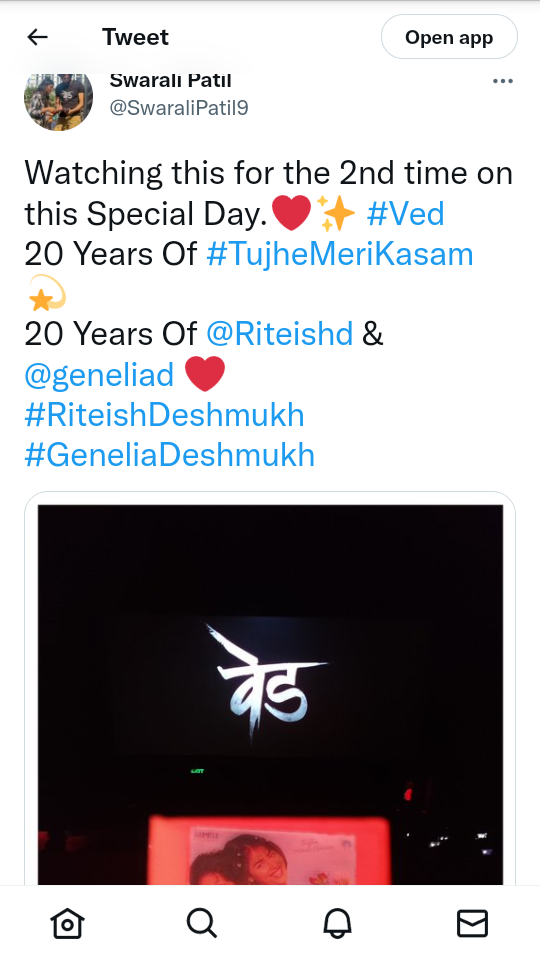
Task: Open the #GeneliaDeshmukh hashtag
Action: coord(170,455)
